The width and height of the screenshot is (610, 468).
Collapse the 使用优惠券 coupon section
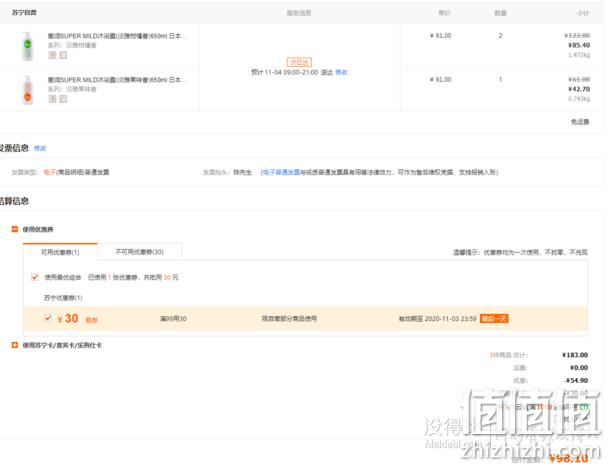[x=15, y=229]
